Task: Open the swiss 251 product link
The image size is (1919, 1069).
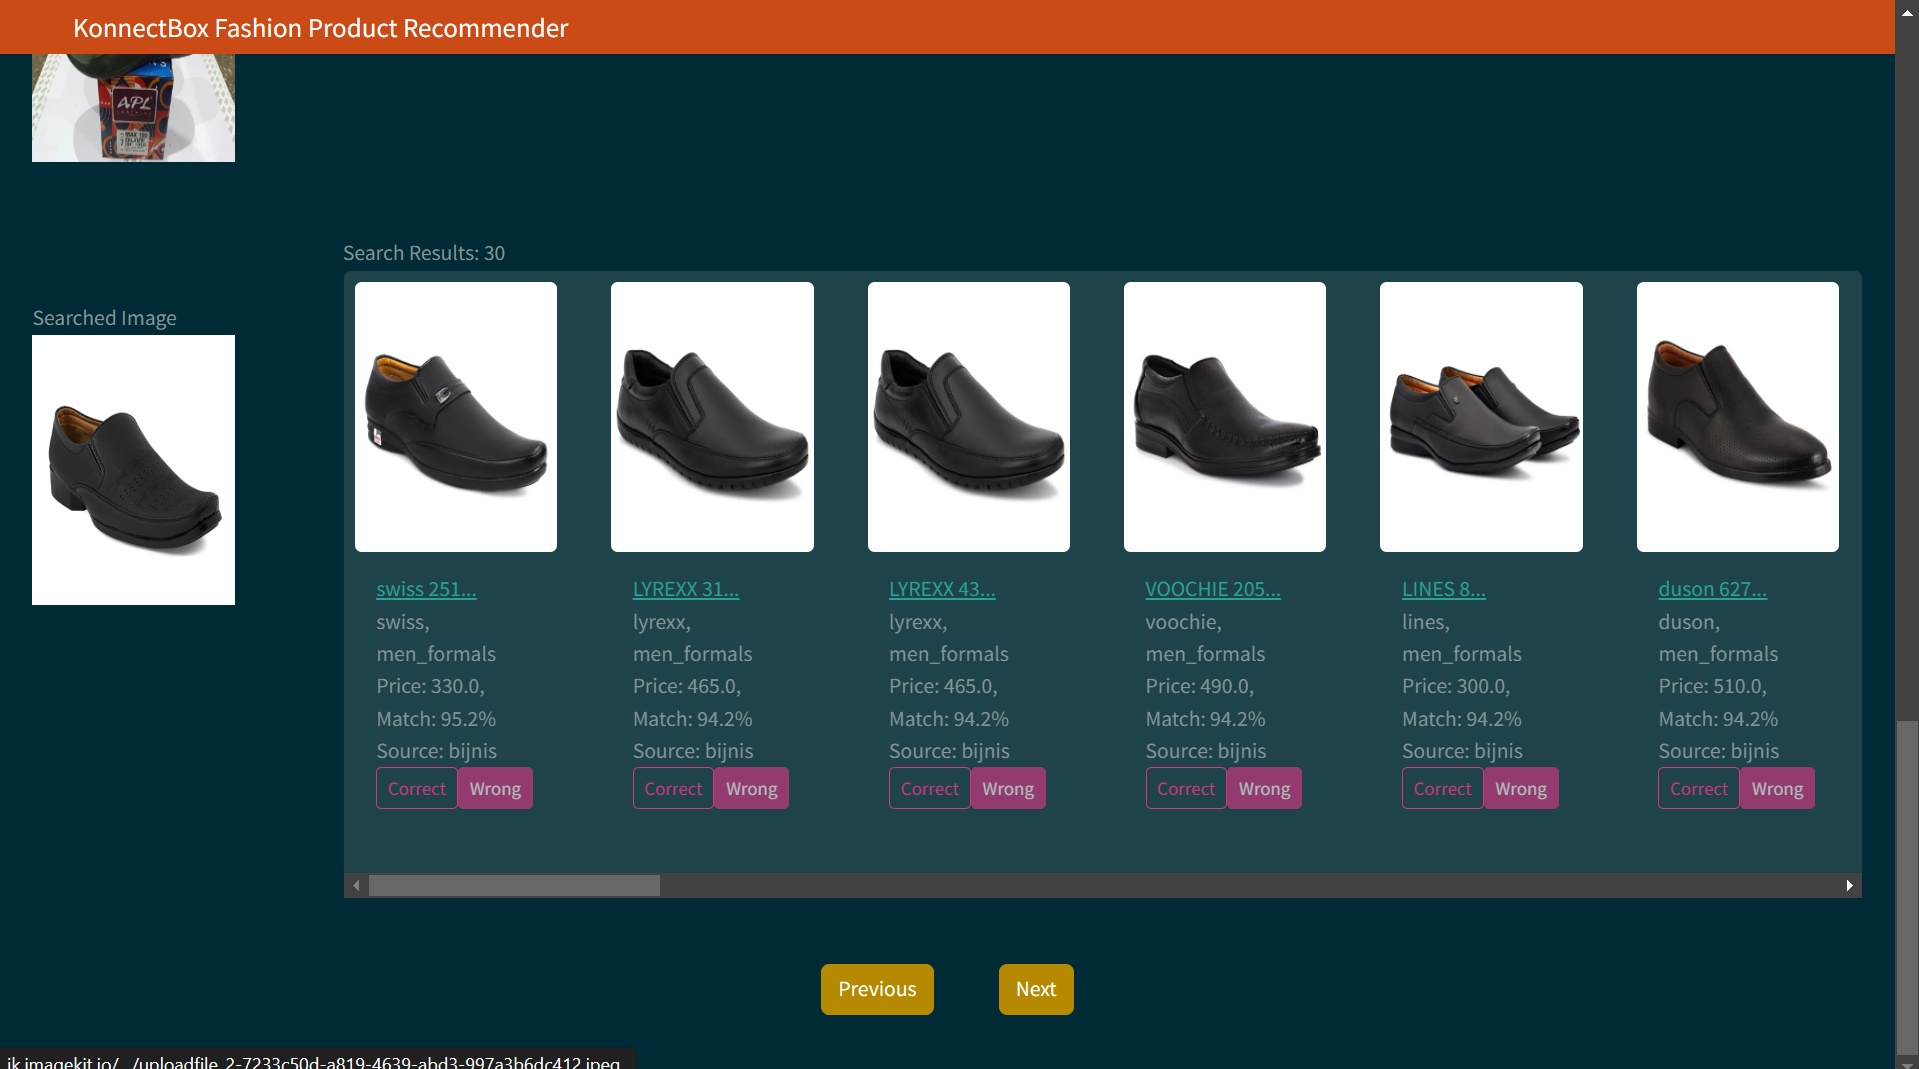Action: click(x=426, y=589)
